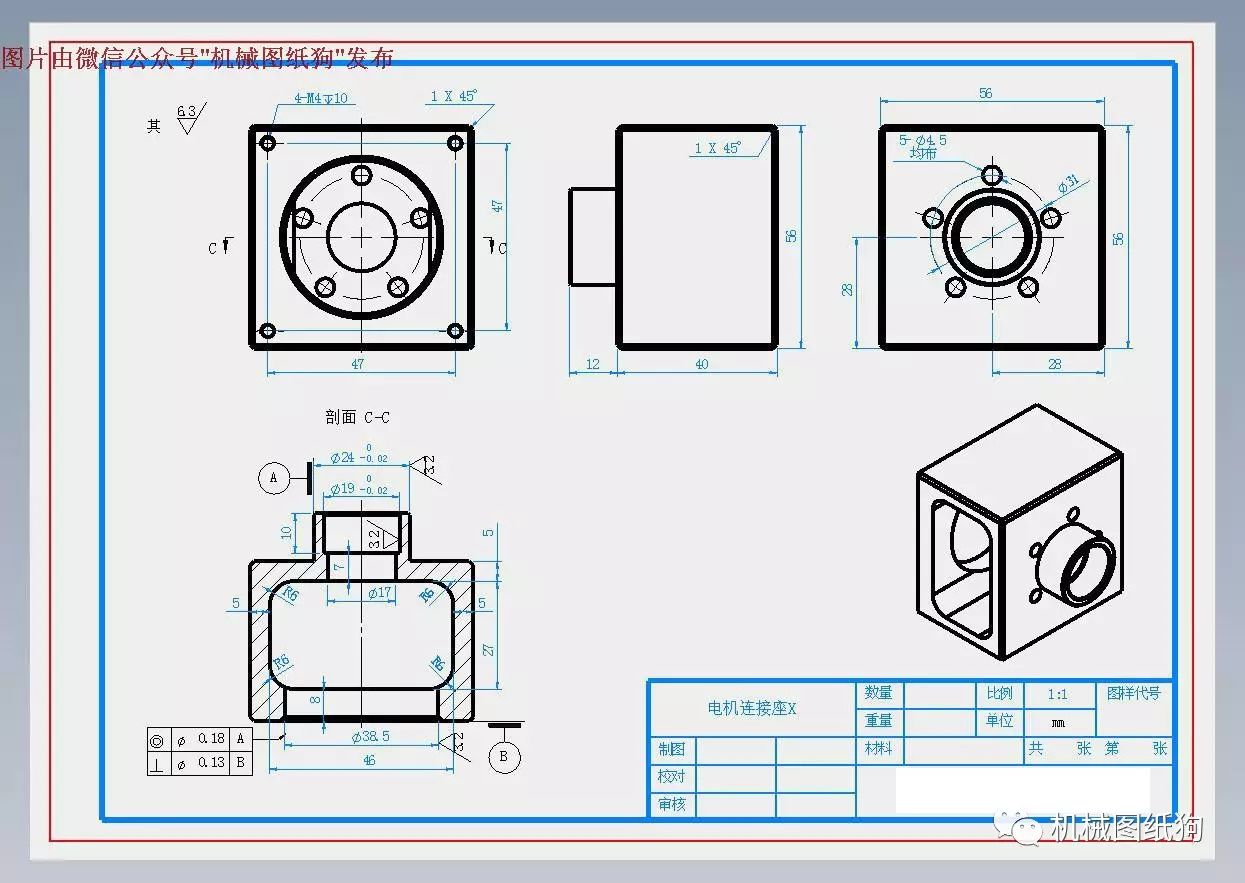Click the '6.3' surface roughness symbol

[189, 118]
